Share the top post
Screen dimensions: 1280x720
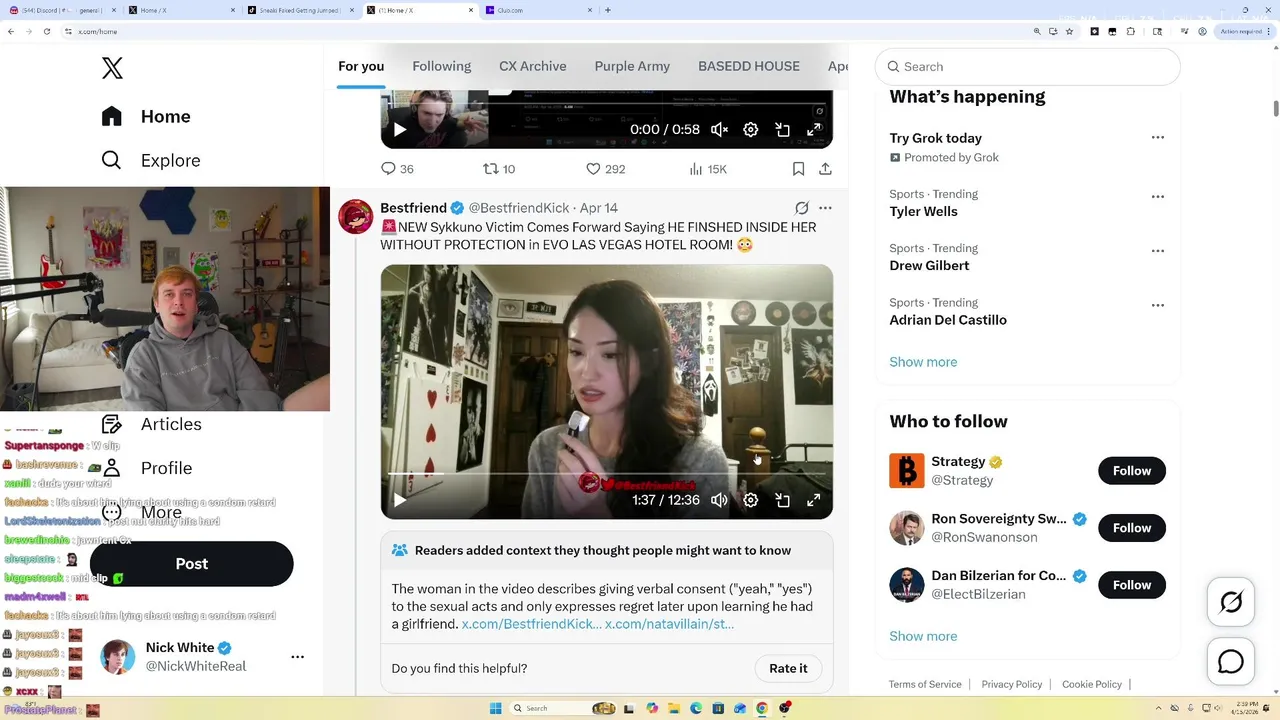pos(825,169)
